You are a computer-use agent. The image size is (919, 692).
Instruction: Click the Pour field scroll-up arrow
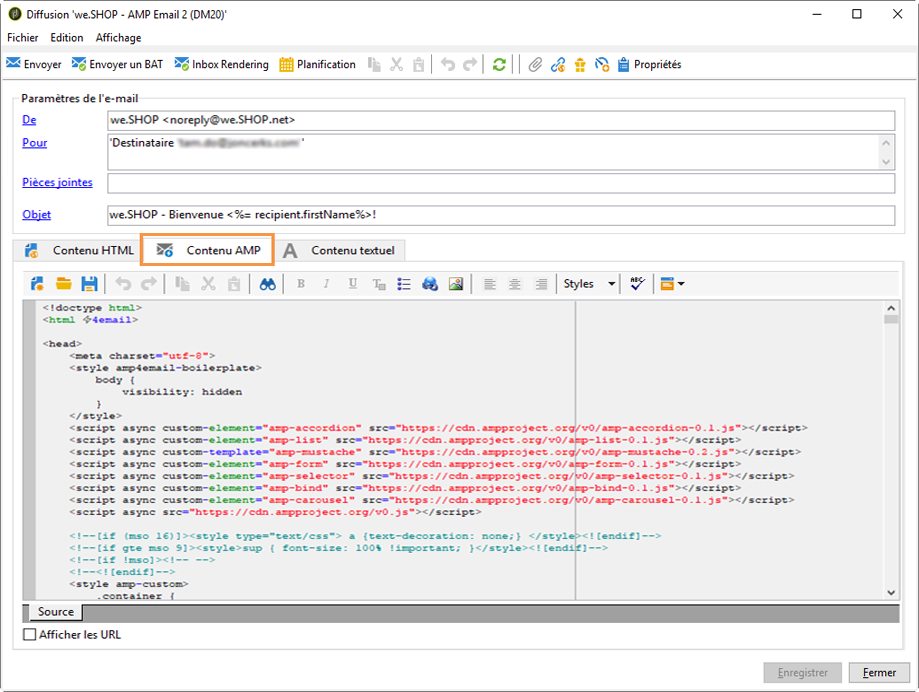point(886,143)
